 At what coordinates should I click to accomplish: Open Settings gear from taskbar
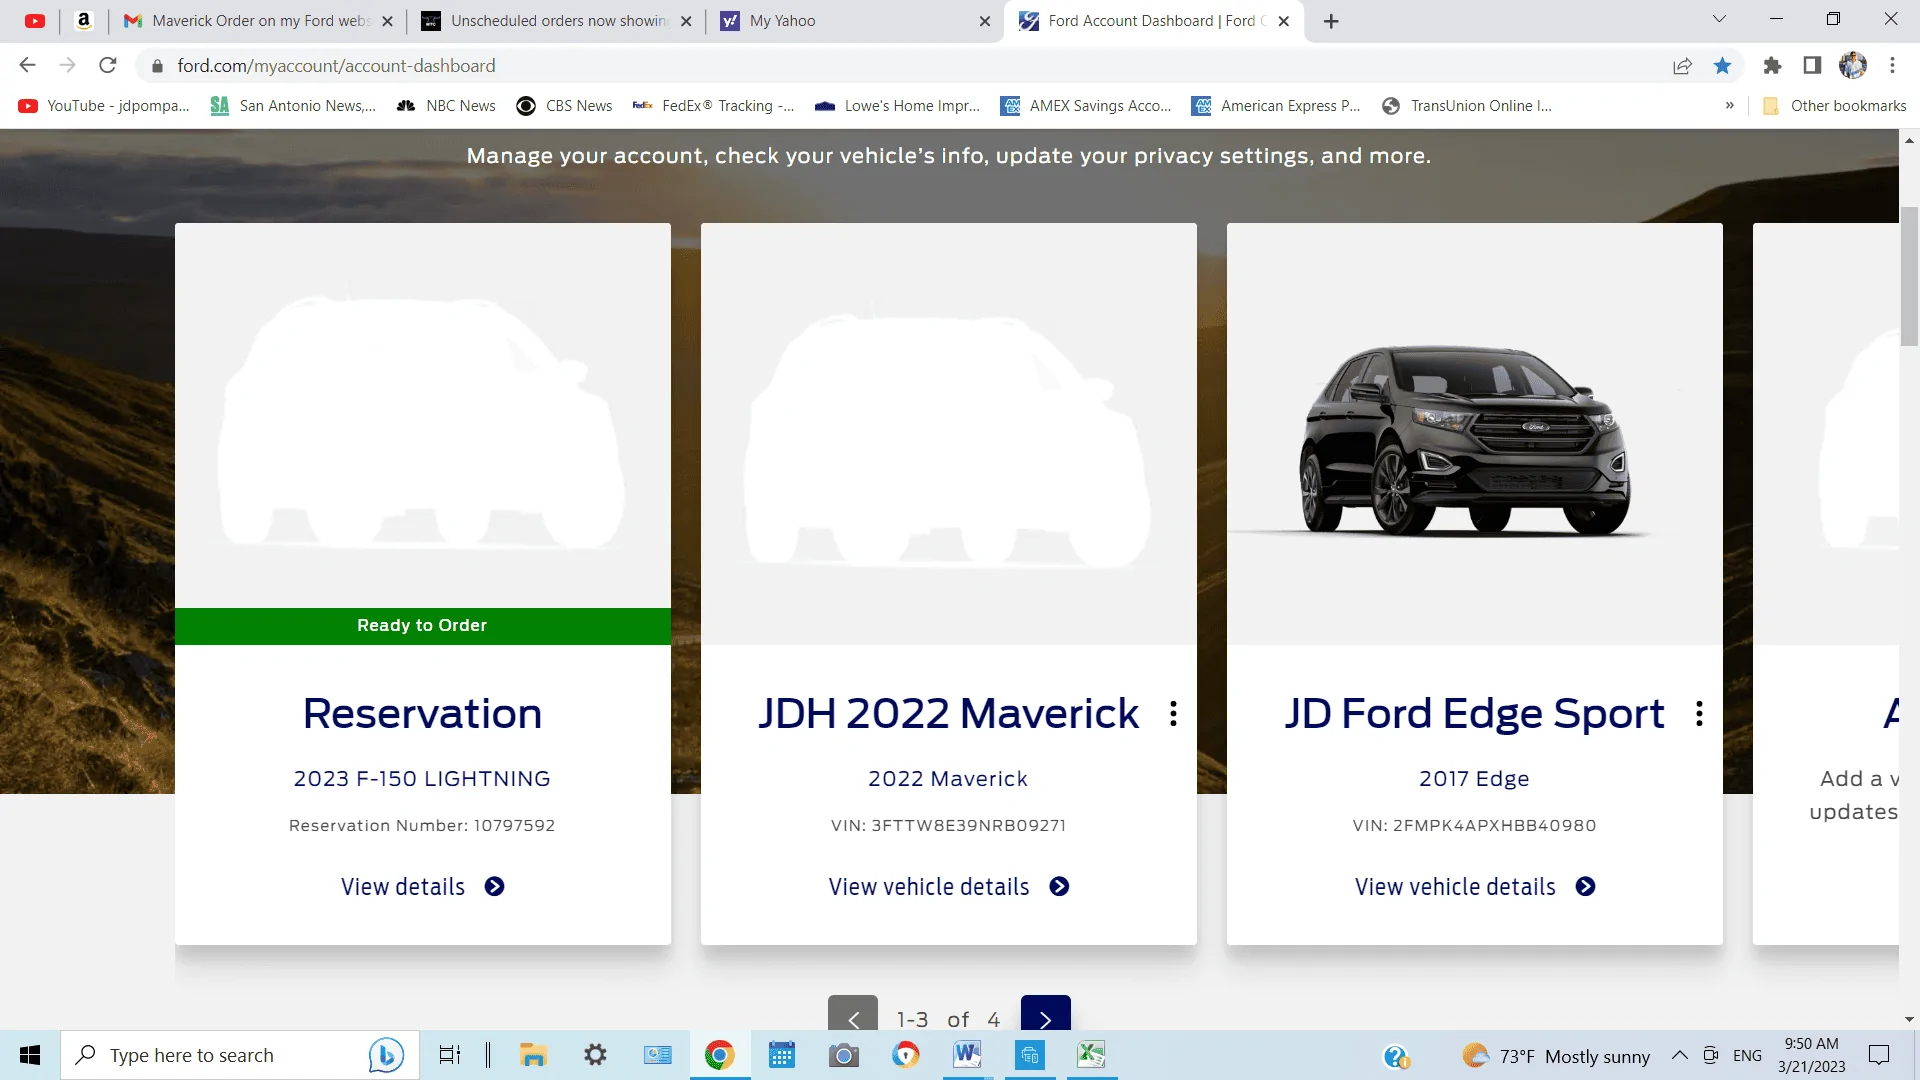596,1055
